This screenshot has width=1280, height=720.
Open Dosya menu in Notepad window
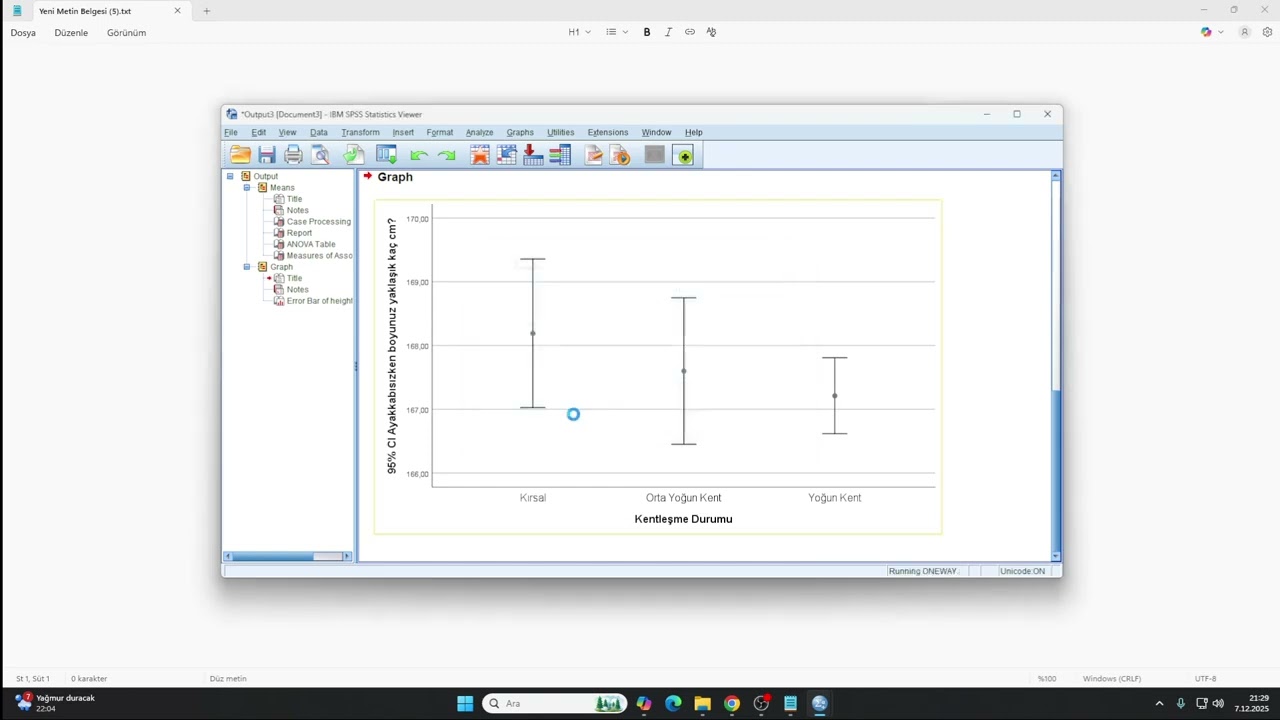point(23,33)
